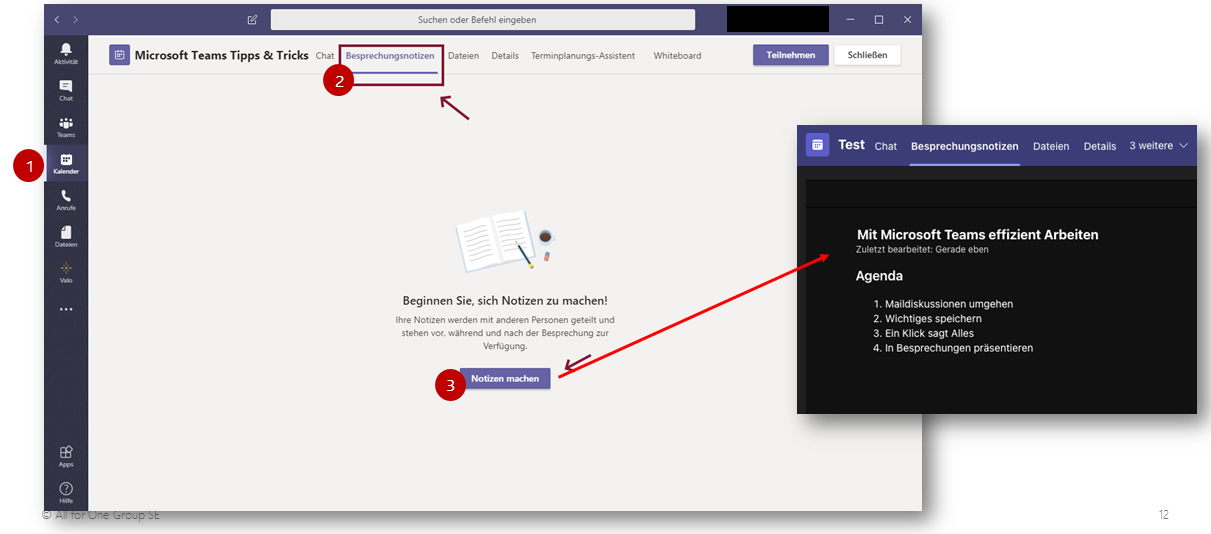The width and height of the screenshot is (1211, 534).
Task: Click agenda item Wichtiges speichern
Action: click(931, 319)
